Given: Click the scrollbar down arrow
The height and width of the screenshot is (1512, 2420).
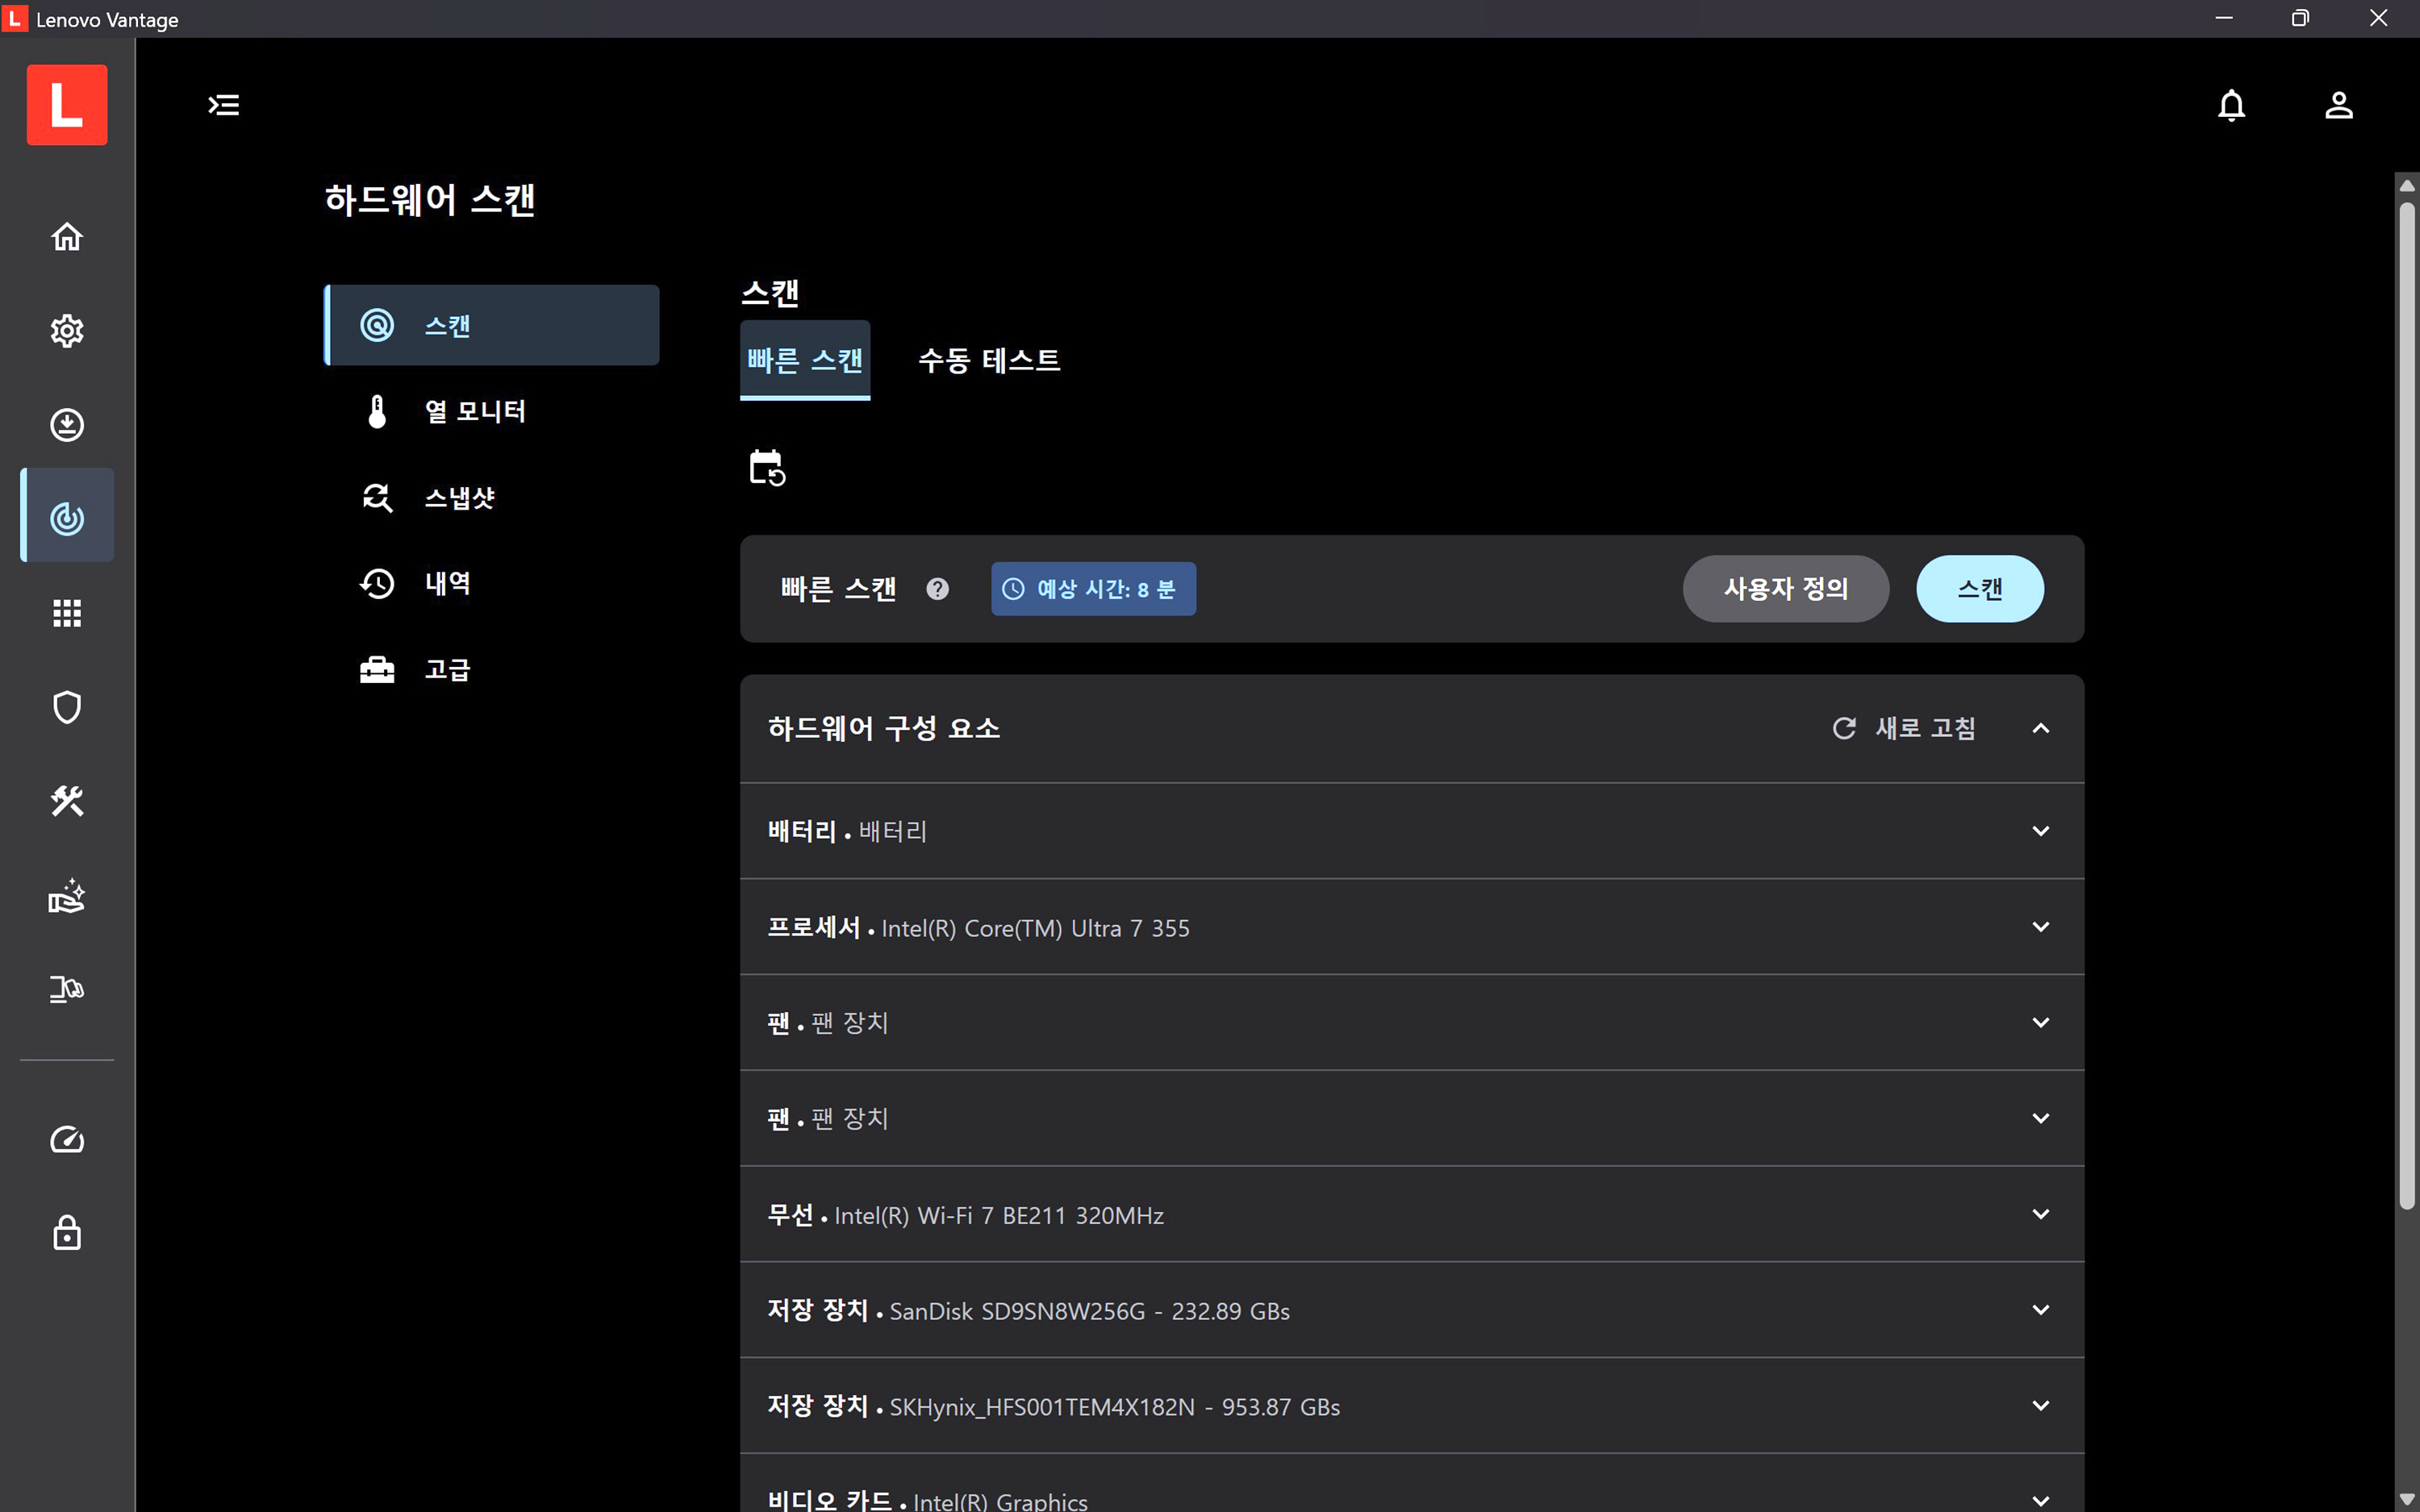Looking at the screenshot, I should coord(2407,1499).
